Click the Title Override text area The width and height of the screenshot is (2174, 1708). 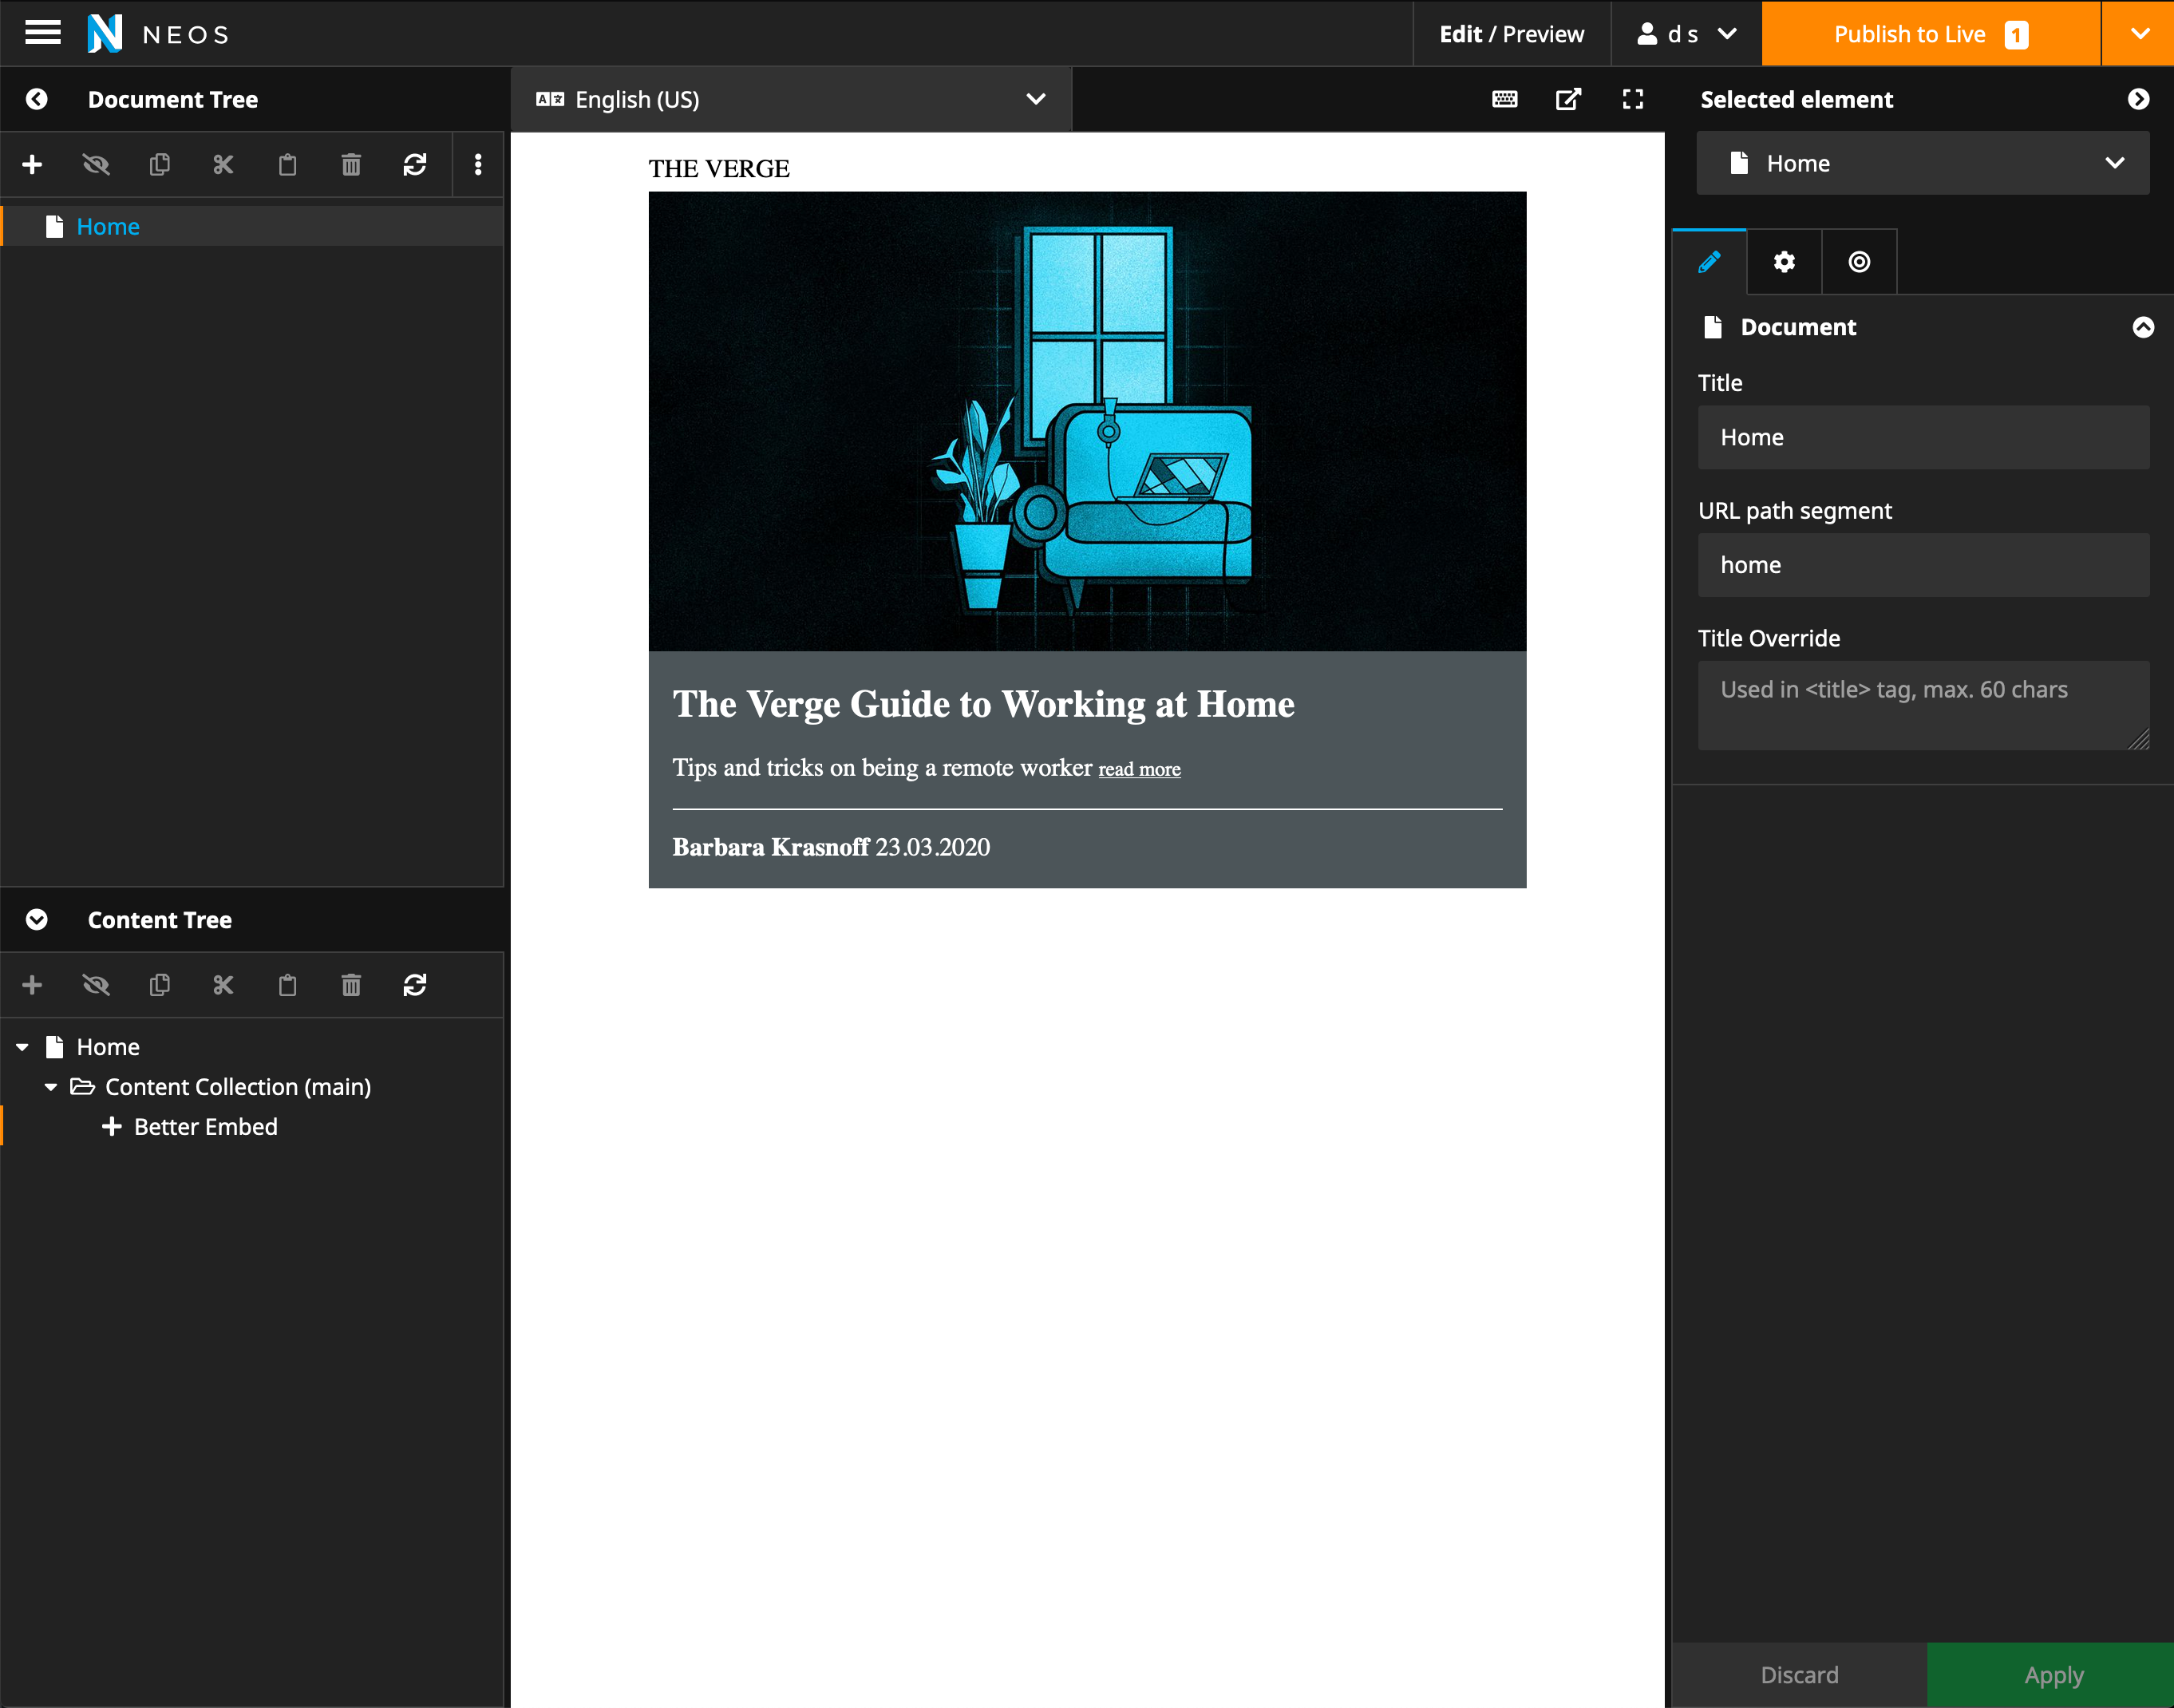(x=1922, y=705)
